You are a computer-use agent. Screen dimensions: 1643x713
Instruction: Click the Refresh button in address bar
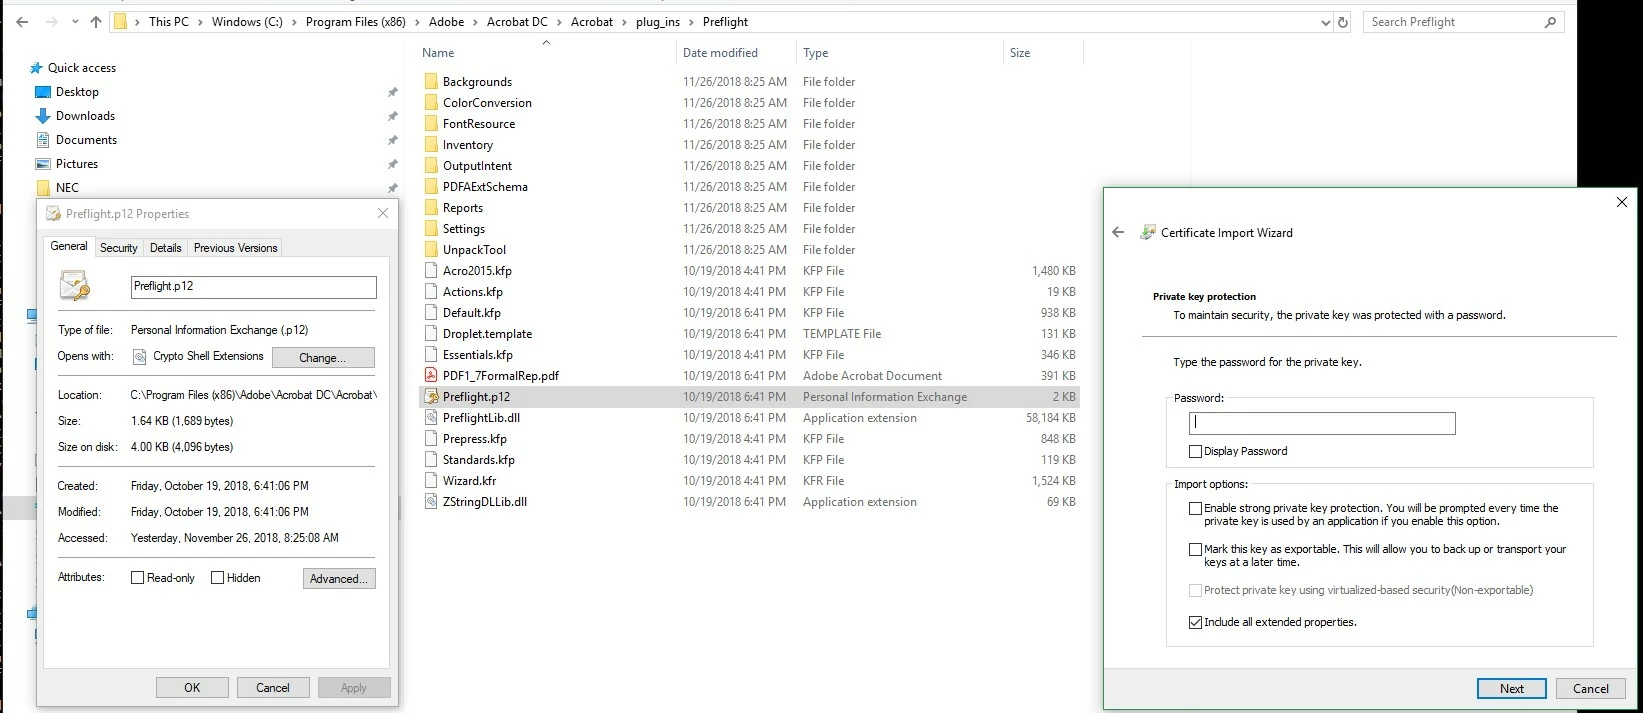click(1343, 22)
